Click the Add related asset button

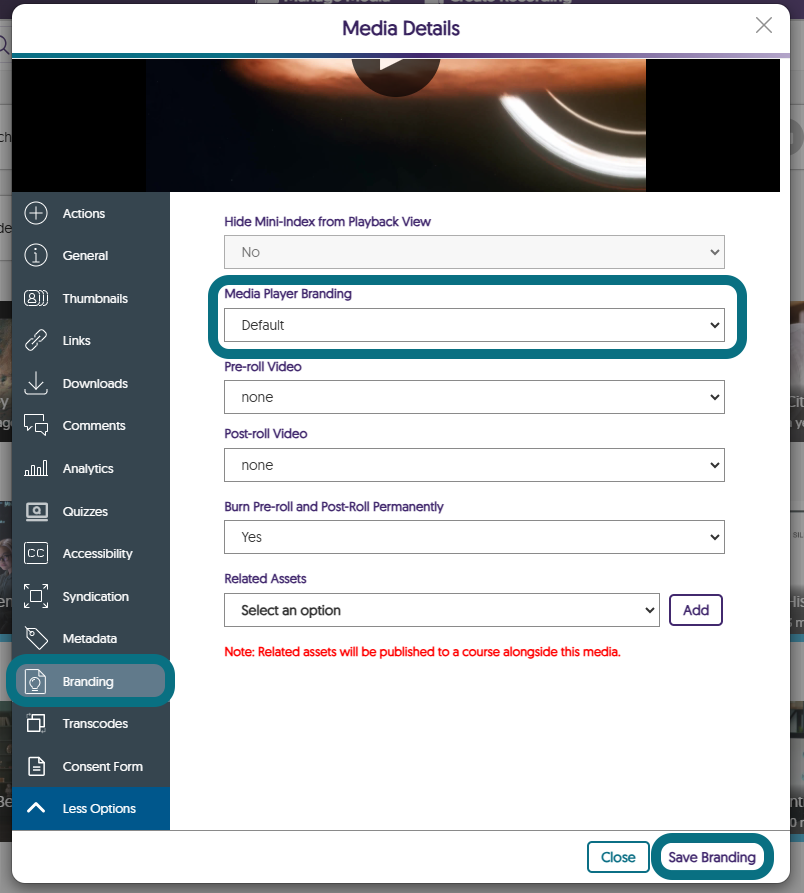click(x=696, y=610)
